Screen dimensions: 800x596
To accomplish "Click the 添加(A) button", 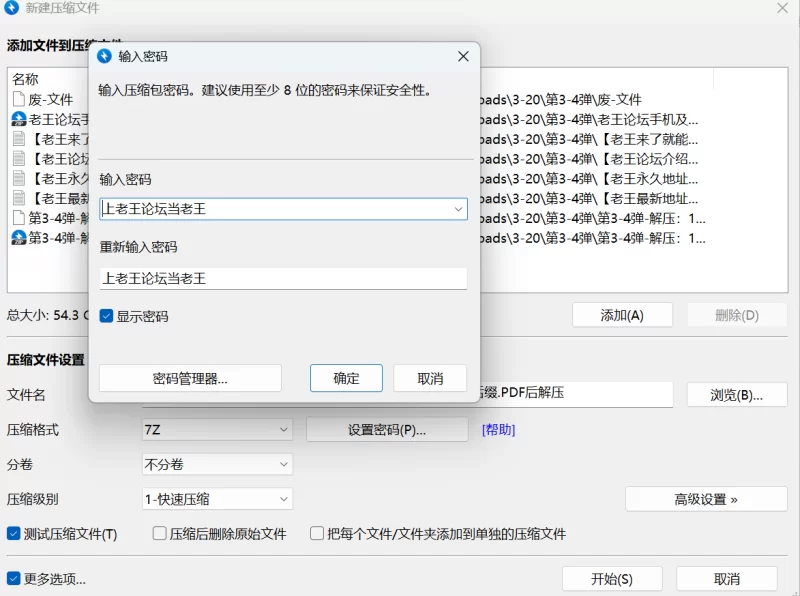I will tap(622, 315).
